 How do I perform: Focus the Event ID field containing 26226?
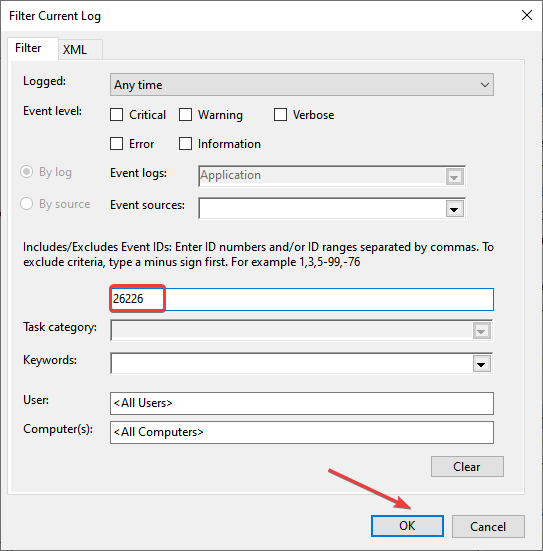(302, 299)
